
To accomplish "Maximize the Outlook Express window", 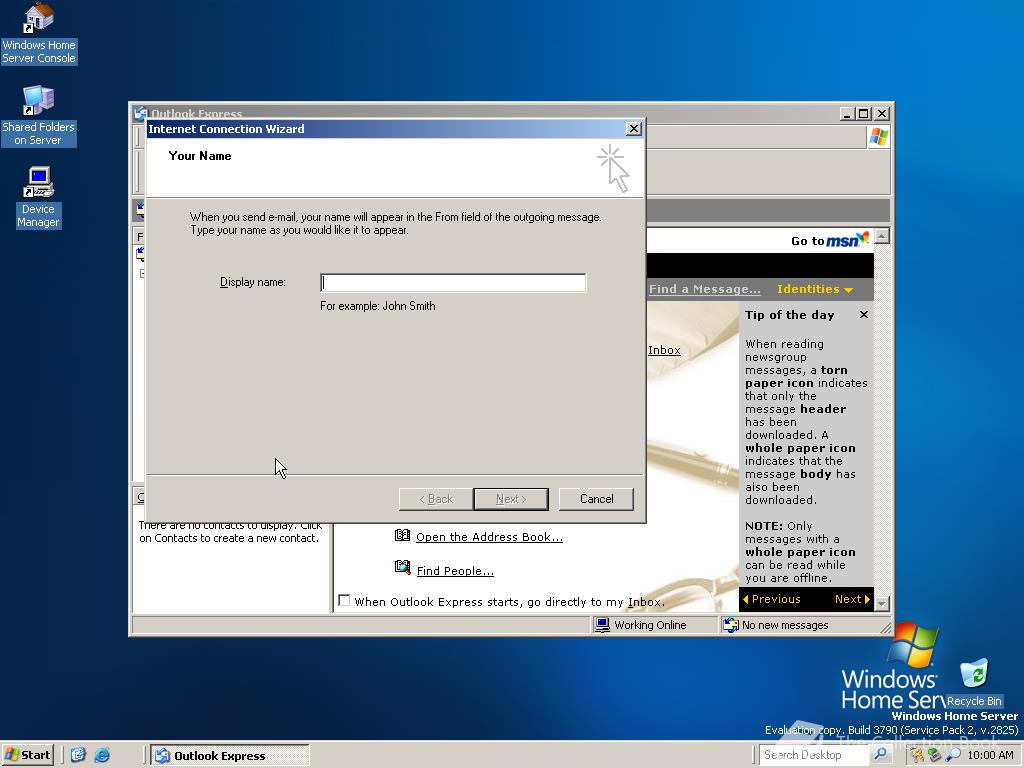I will pyautogui.click(x=863, y=114).
